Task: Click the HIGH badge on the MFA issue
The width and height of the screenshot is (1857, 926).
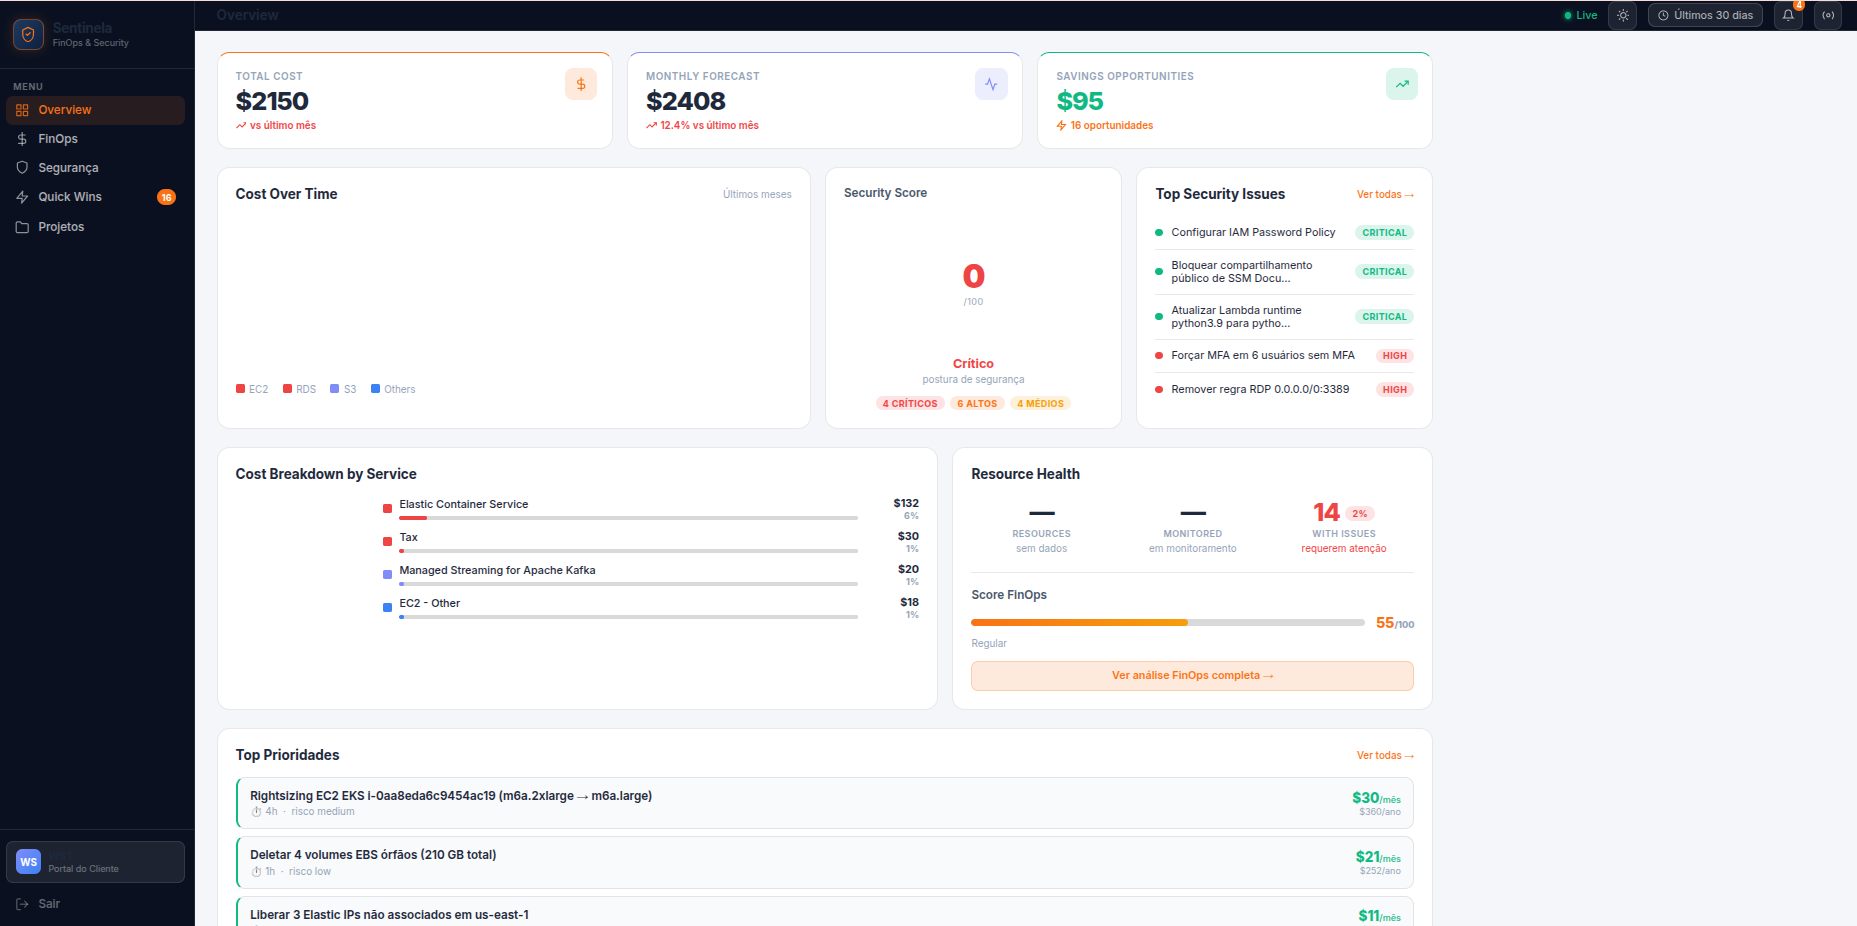Action: (1394, 356)
